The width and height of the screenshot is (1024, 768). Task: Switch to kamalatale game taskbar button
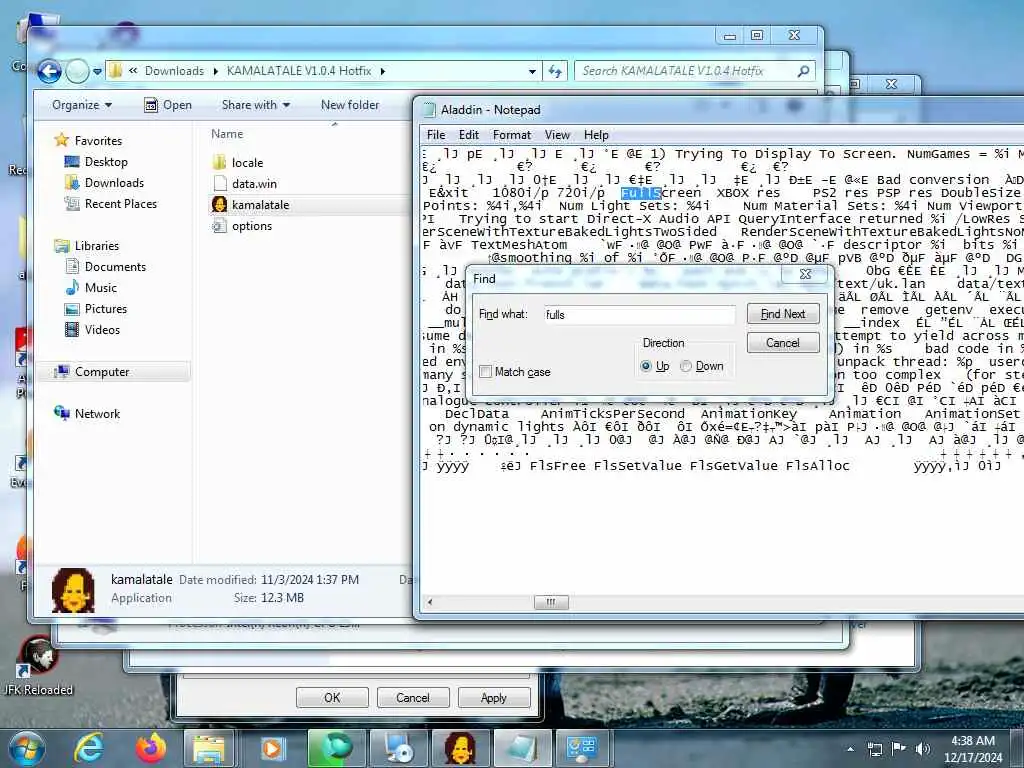click(x=460, y=748)
